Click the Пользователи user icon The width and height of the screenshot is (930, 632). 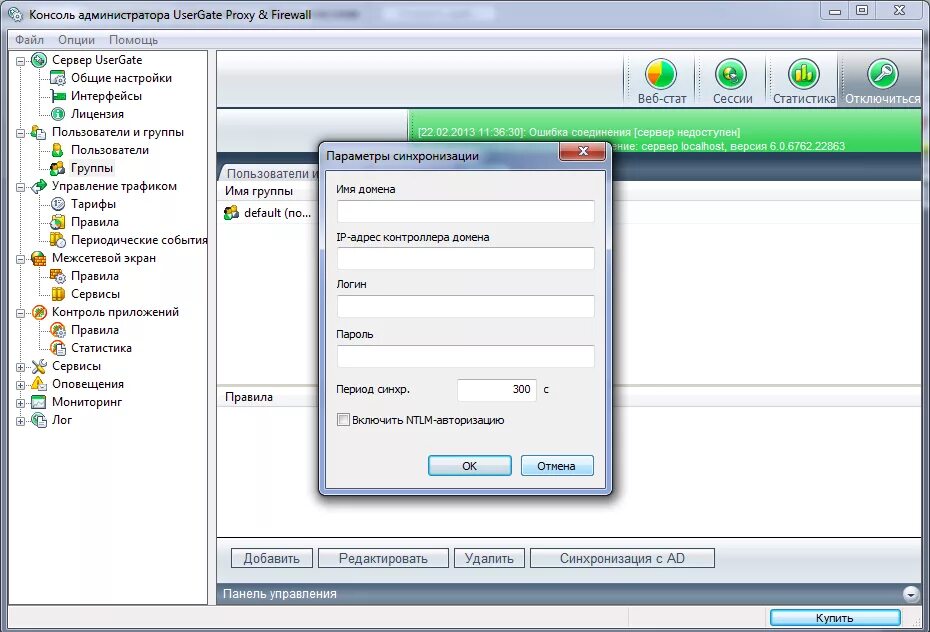click(x=58, y=150)
